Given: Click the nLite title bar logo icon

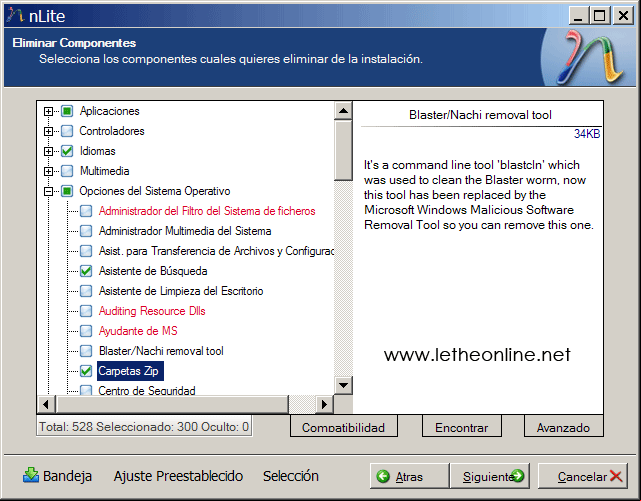Looking at the screenshot, I should point(15,15).
